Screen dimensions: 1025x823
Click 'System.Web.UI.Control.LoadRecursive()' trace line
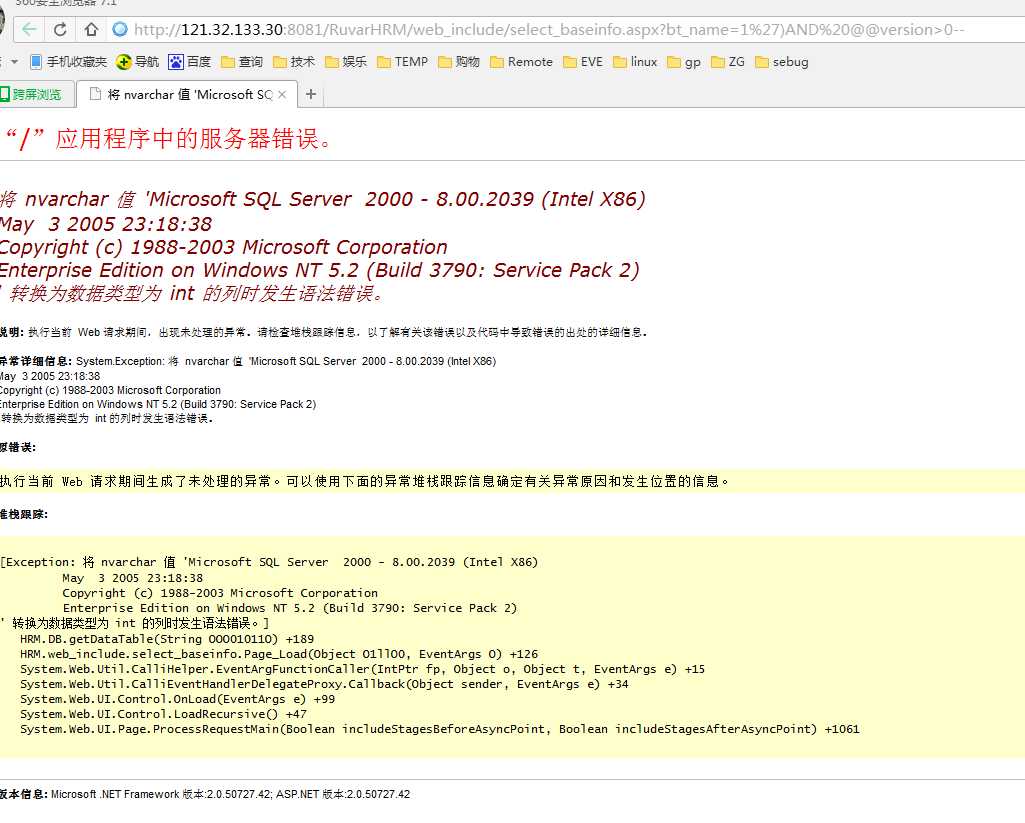pyautogui.click(x=163, y=714)
